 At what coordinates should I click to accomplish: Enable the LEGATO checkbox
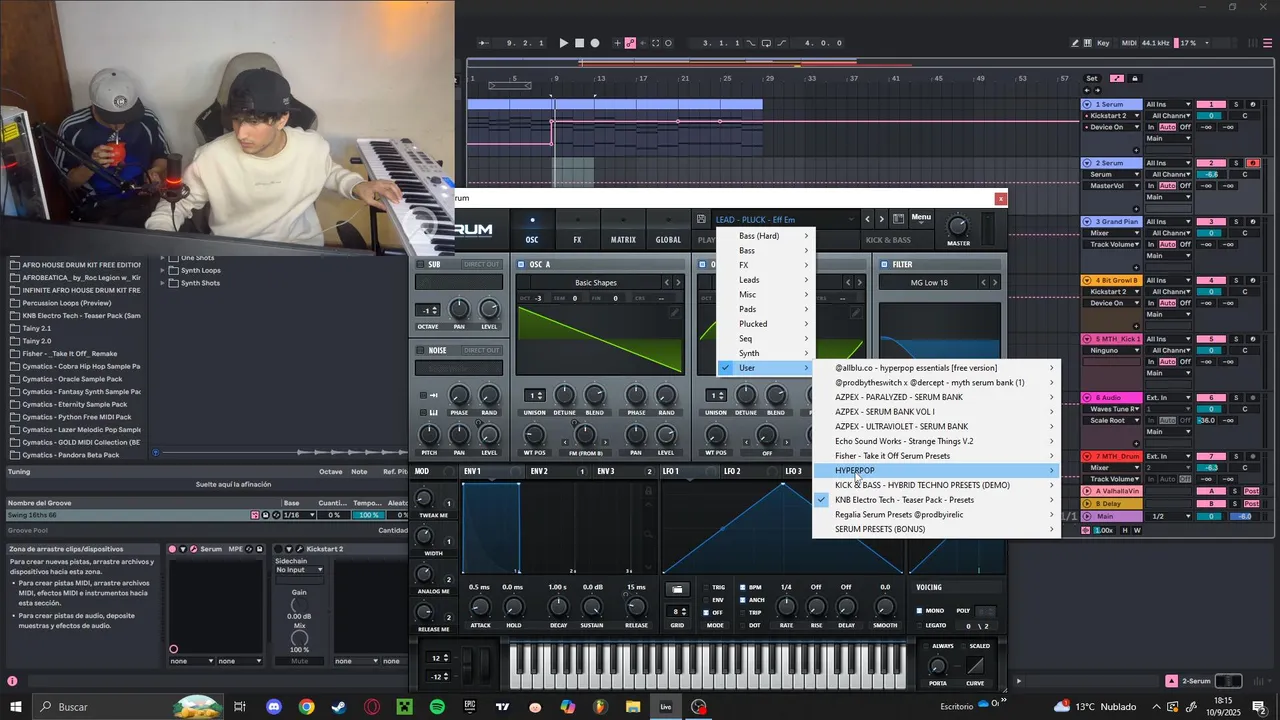tap(921, 625)
